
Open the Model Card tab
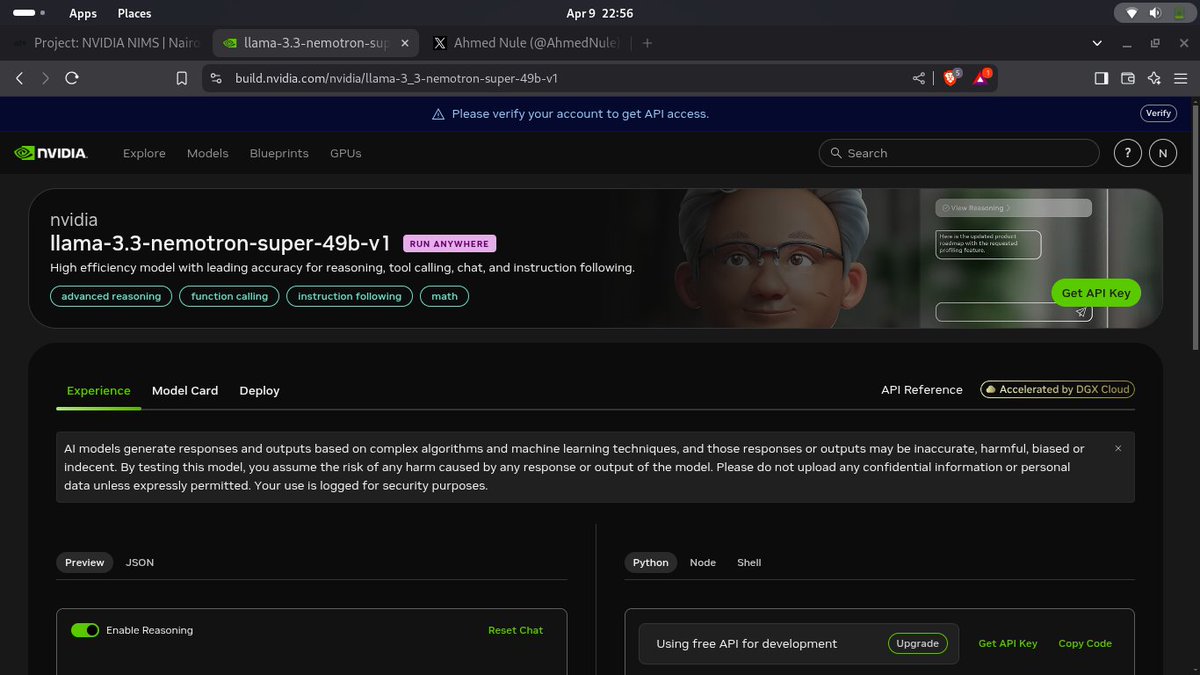click(x=185, y=391)
